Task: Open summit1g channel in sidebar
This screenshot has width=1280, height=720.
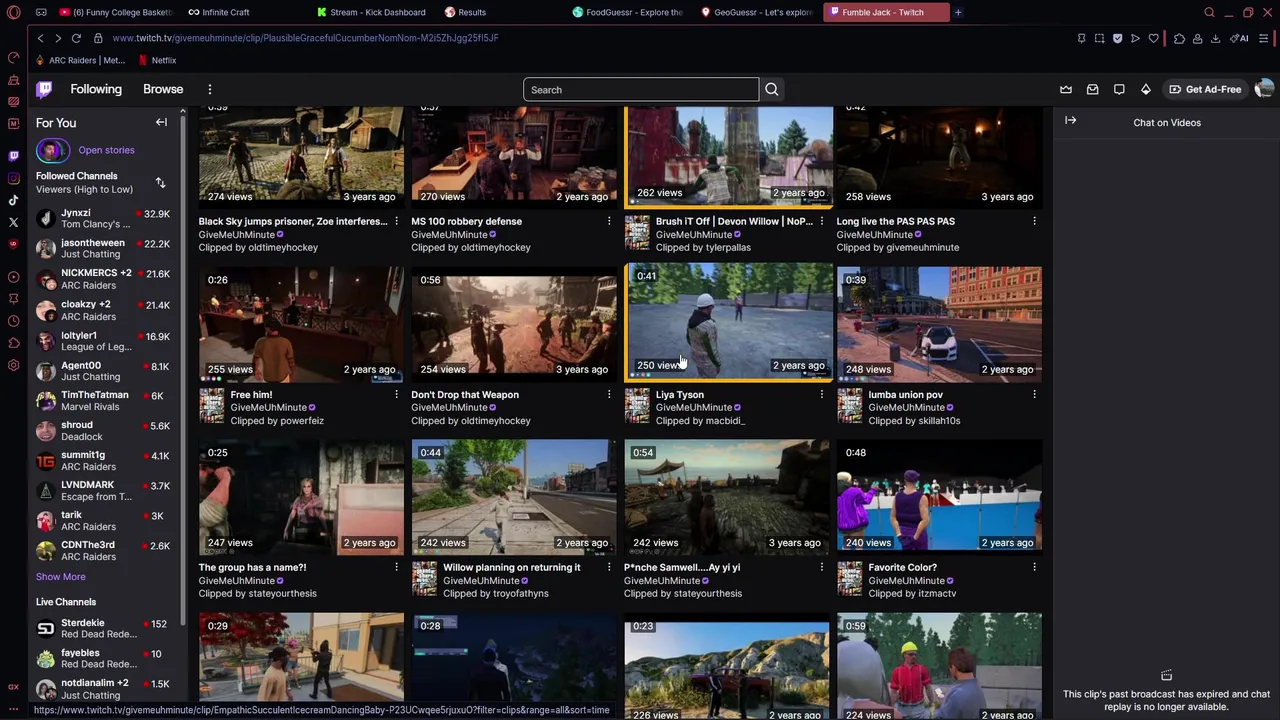Action: point(106,460)
